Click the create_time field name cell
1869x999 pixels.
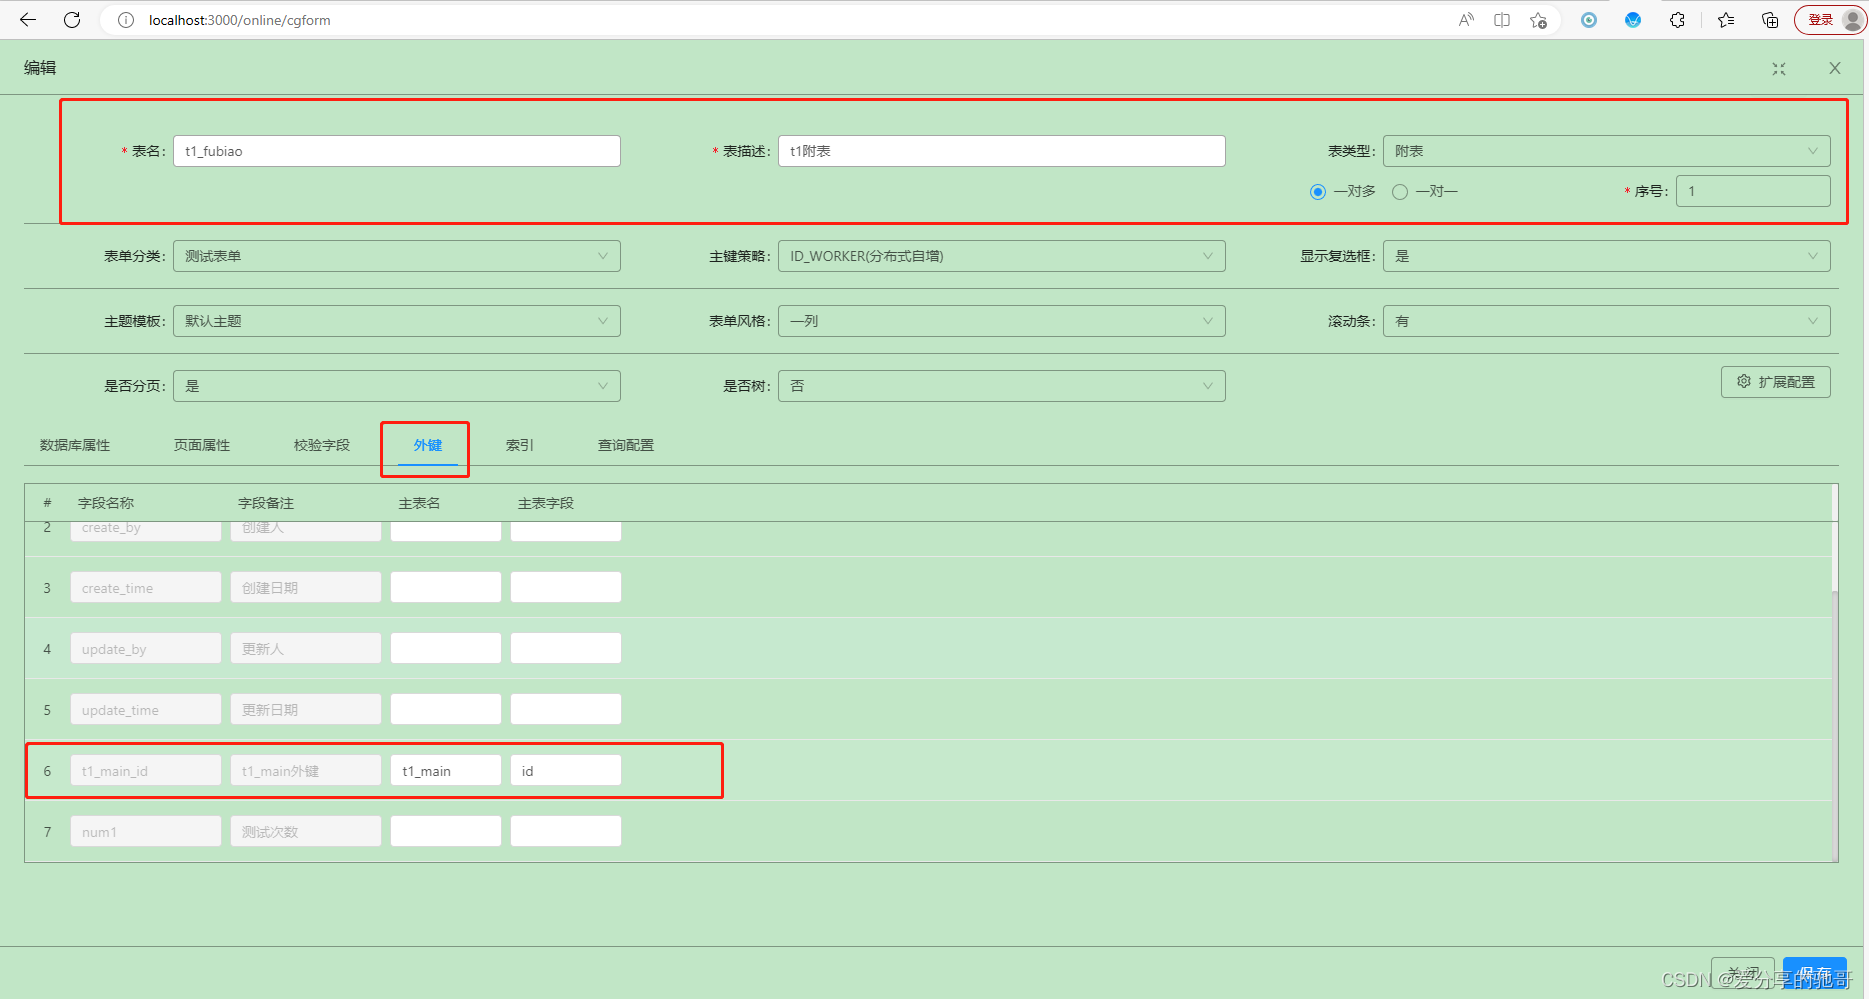point(146,588)
